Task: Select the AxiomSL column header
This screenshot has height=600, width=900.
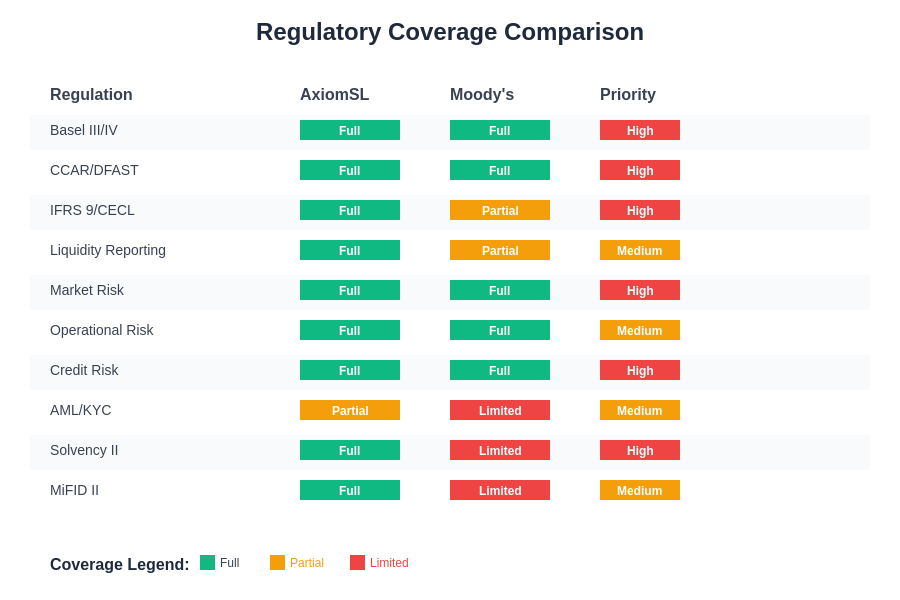Action: (x=334, y=95)
